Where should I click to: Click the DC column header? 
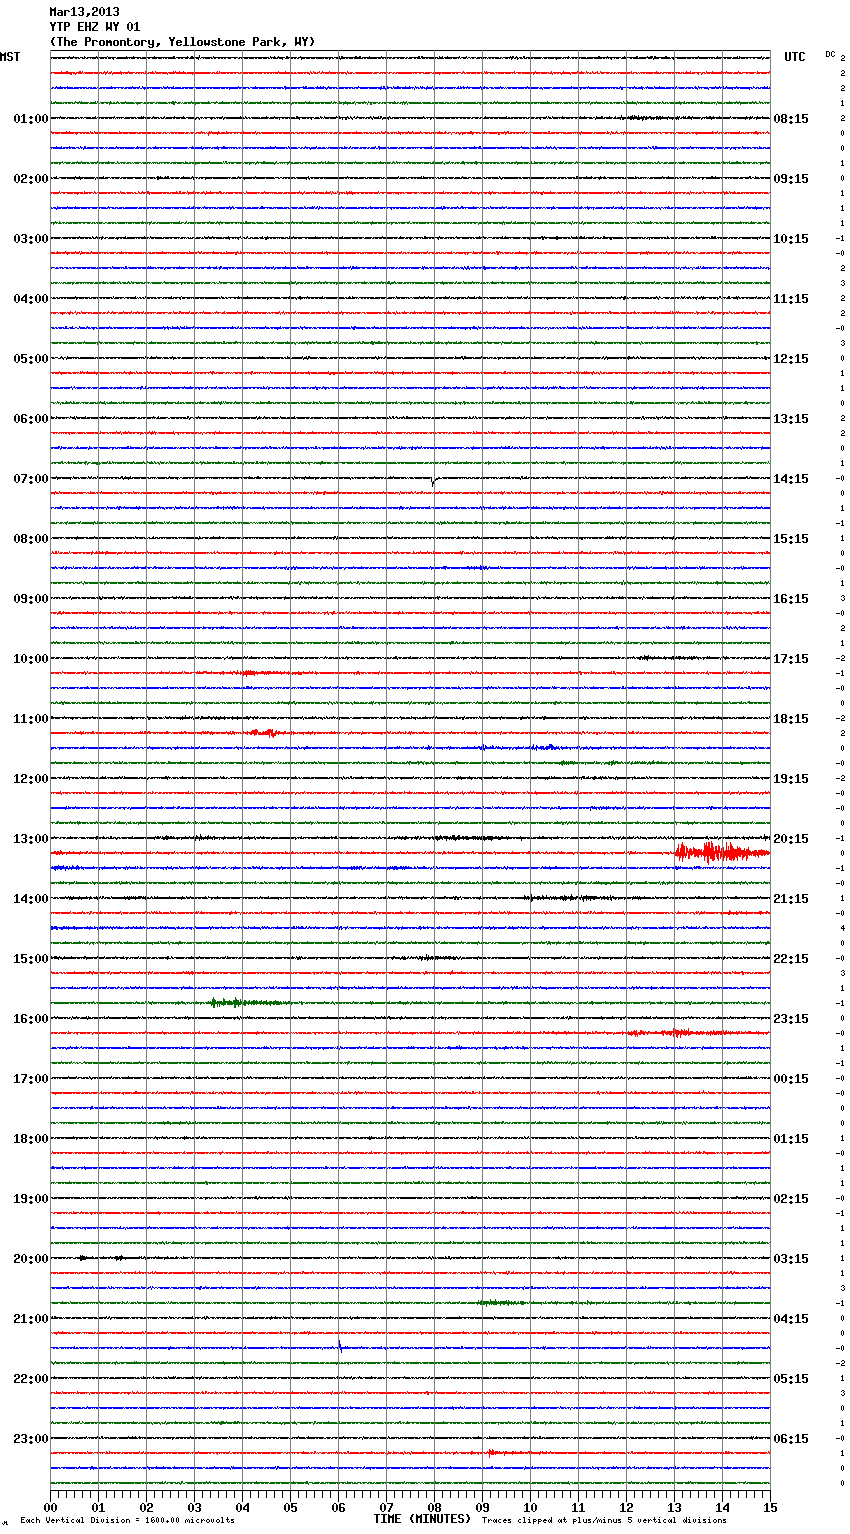tap(830, 54)
